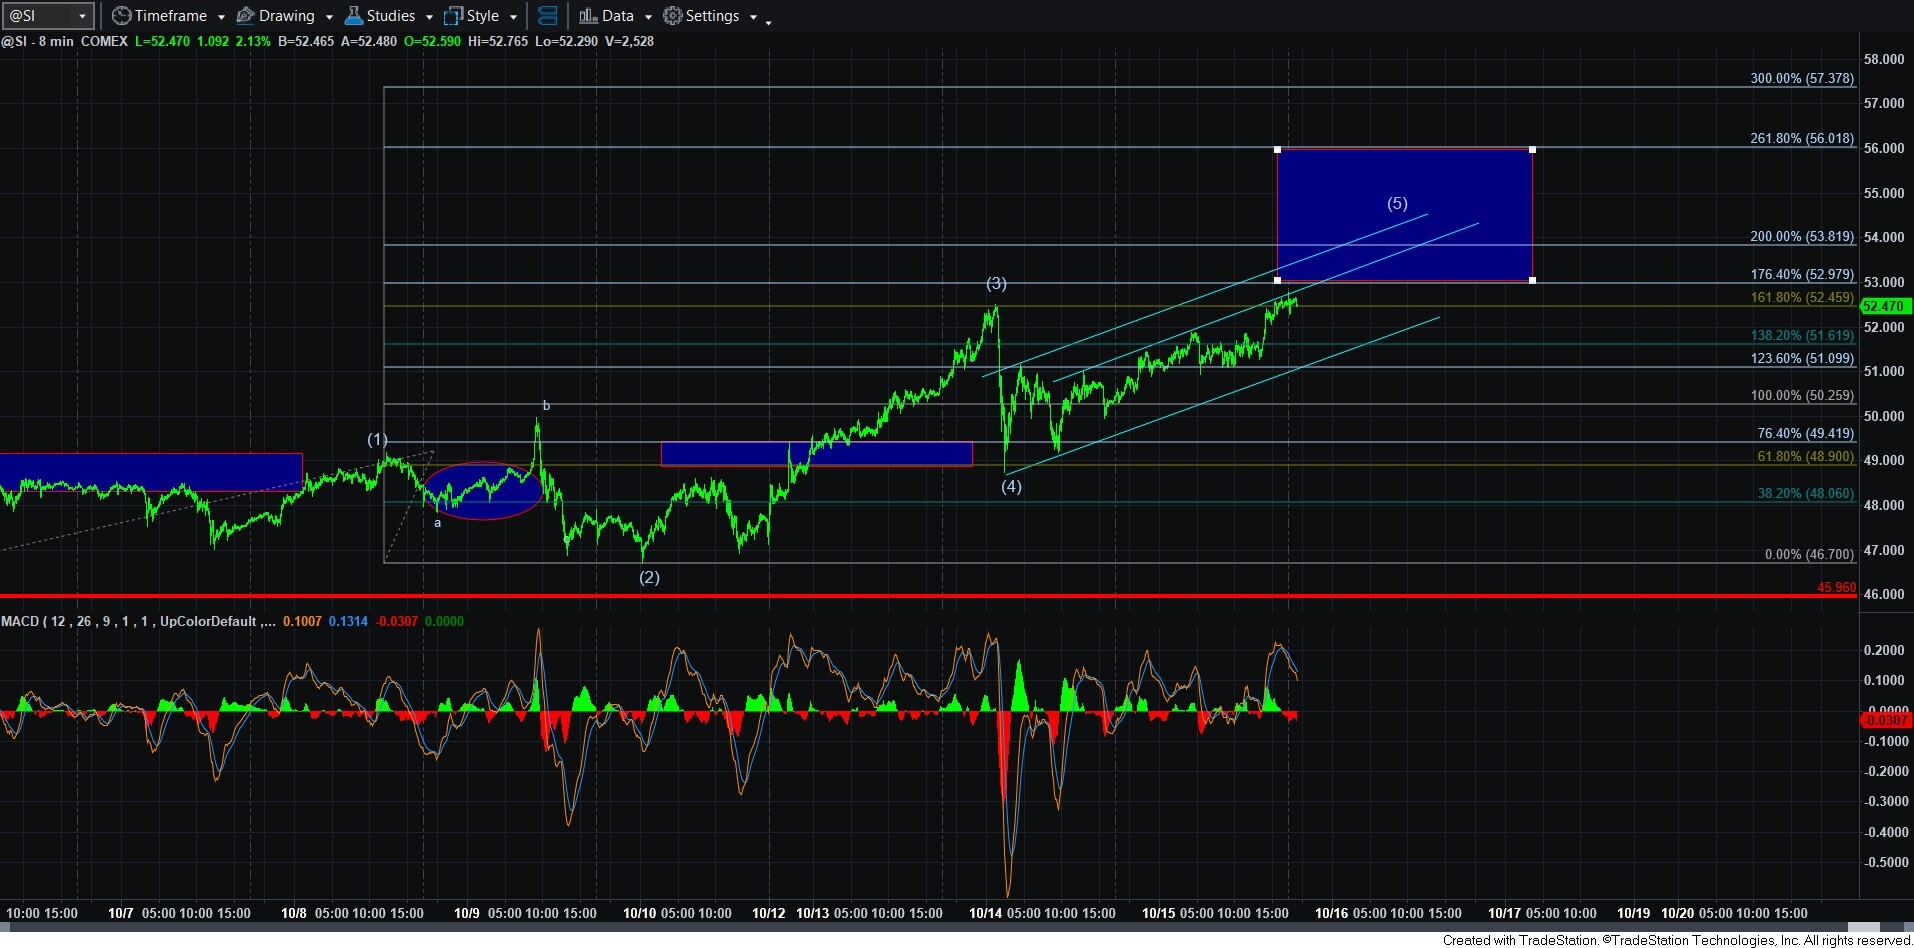Image resolution: width=1914 pixels, height=948 pixels.
Task: Click the Timeframe clock icon
Action: (121, 16)
